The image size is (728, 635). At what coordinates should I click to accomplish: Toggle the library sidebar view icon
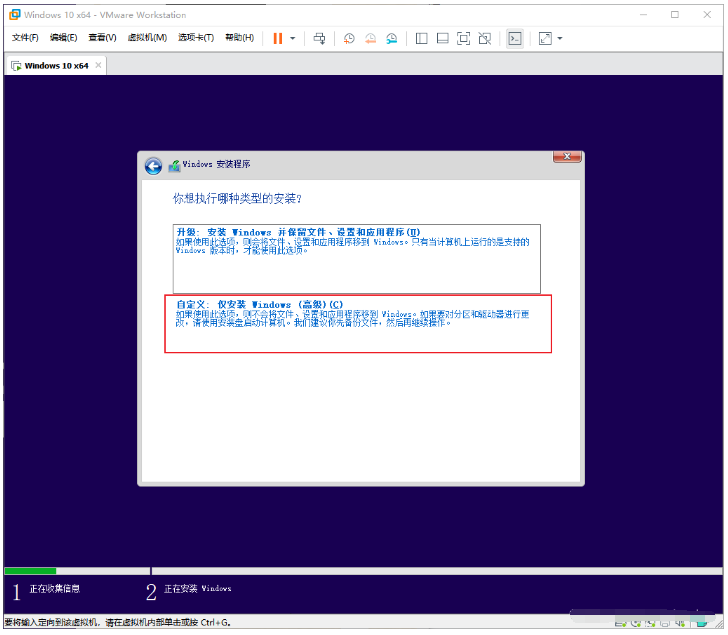pos(421,38)
